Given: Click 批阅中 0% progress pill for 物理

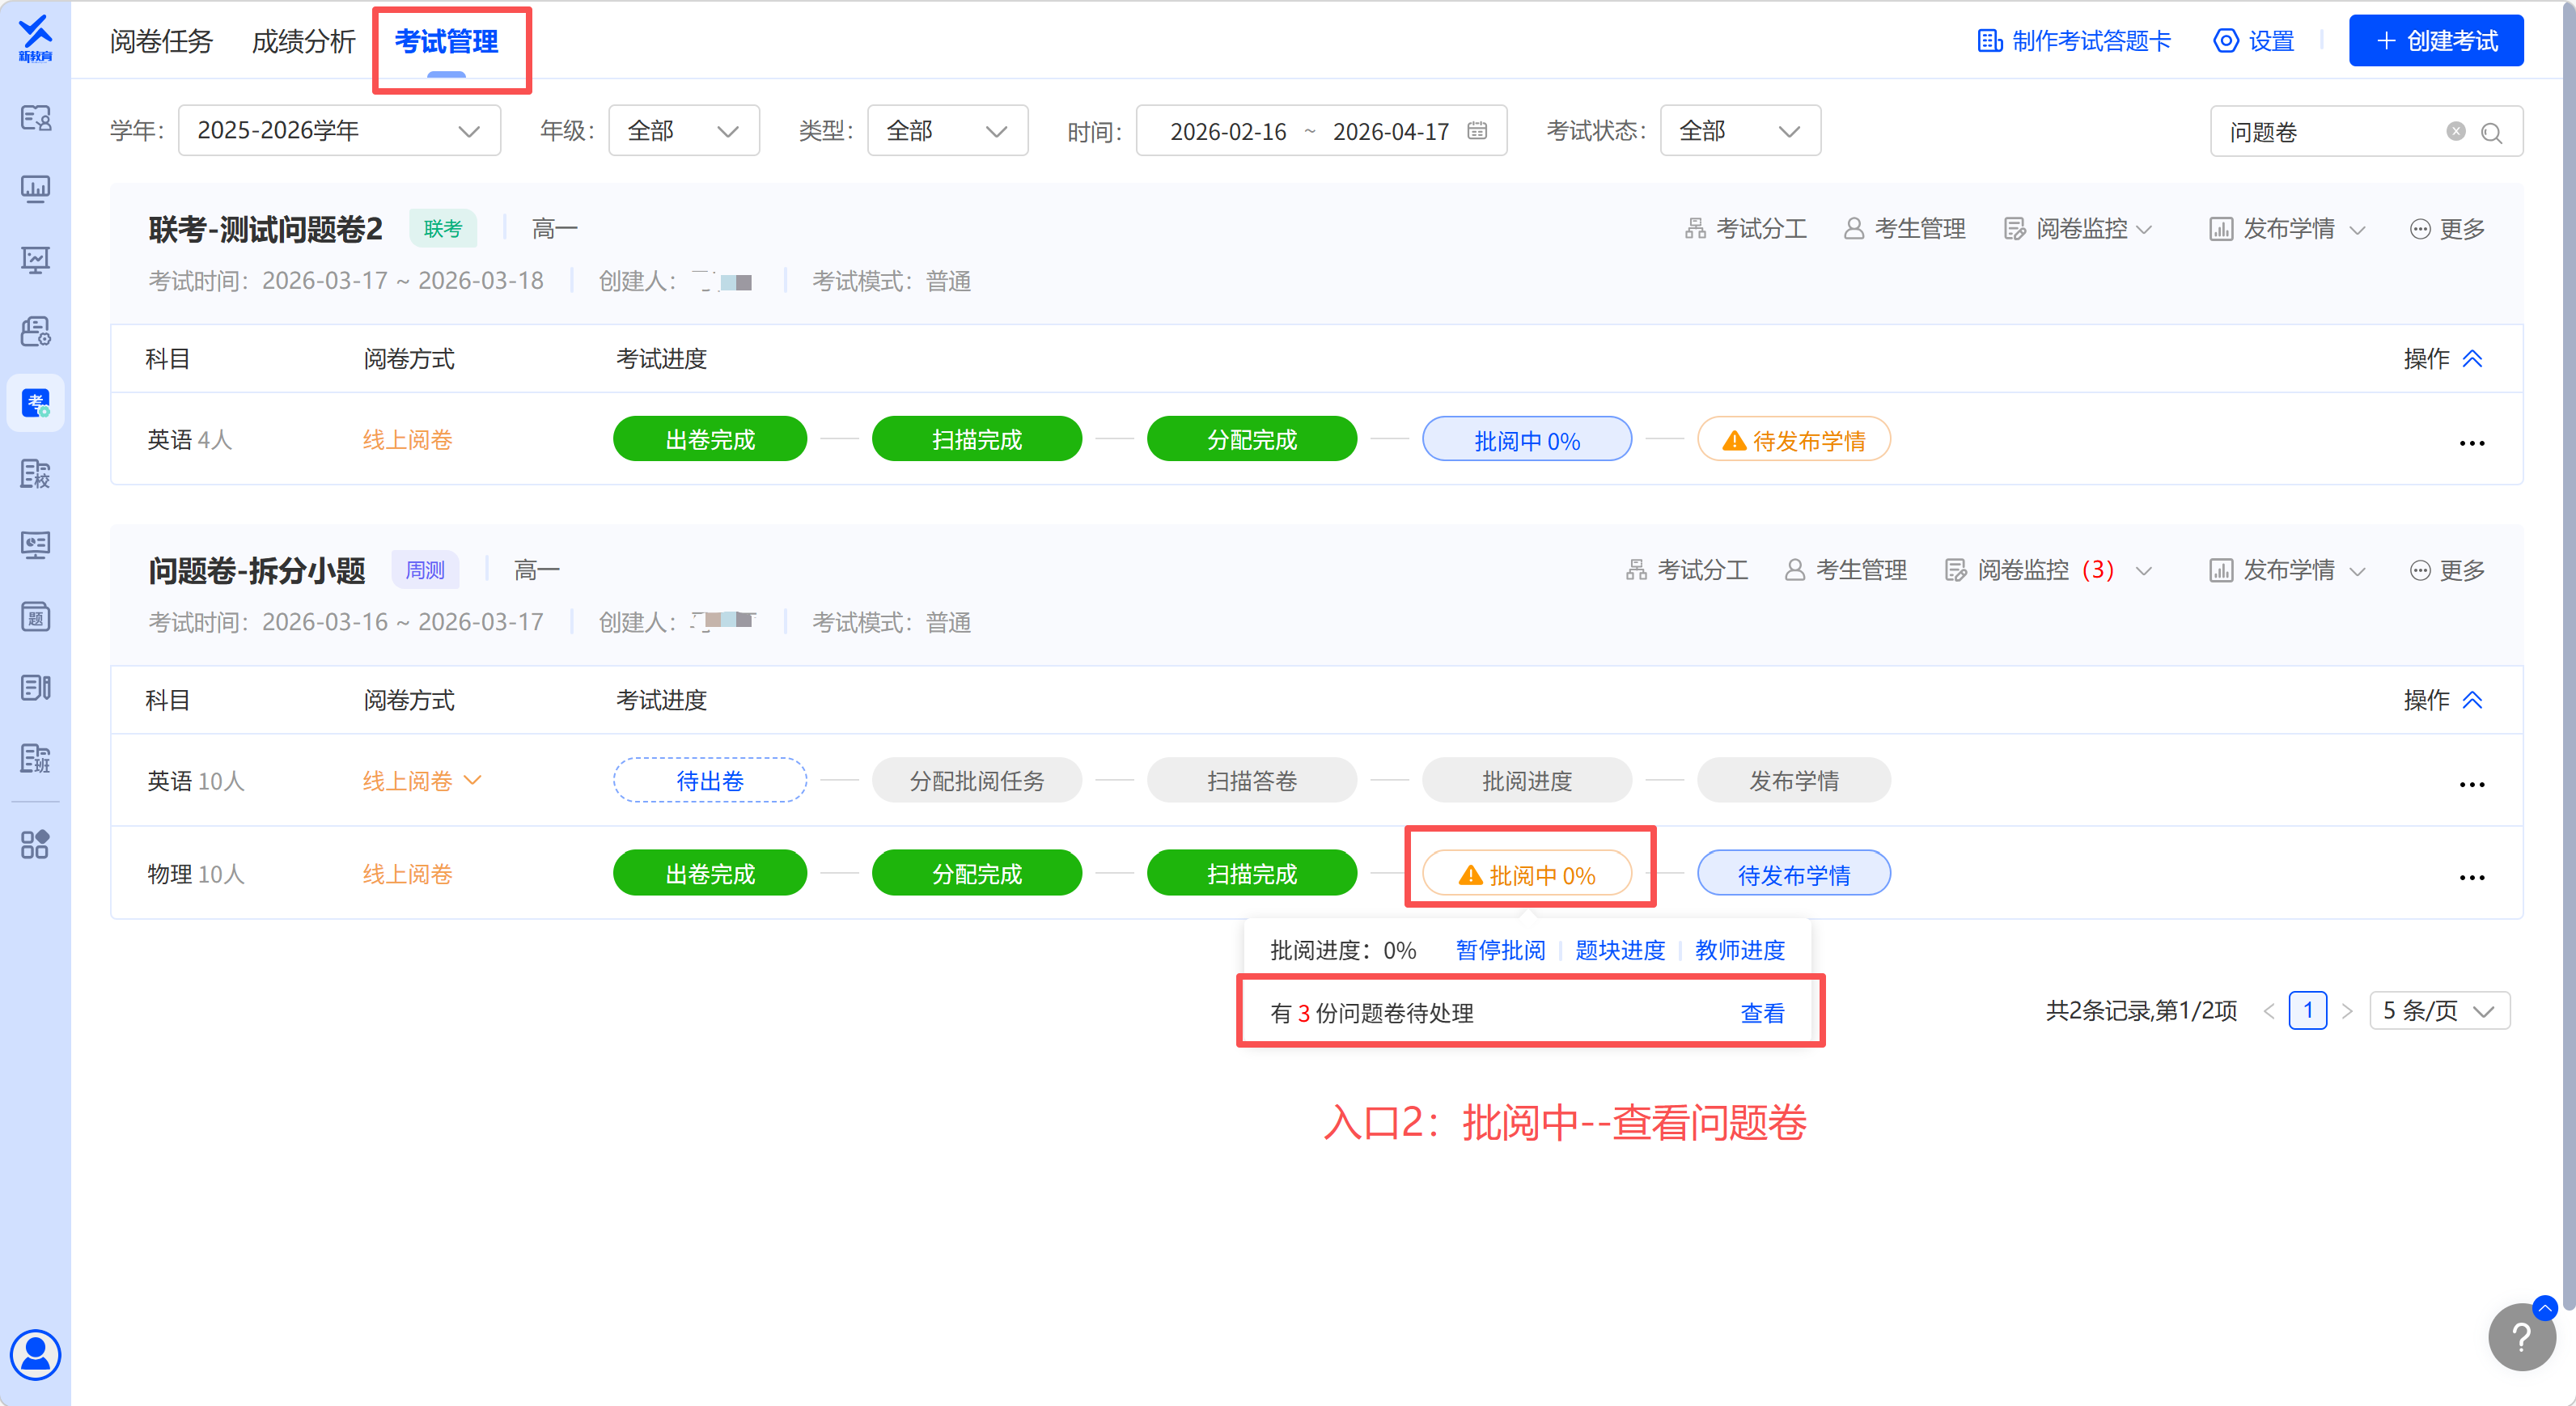Looking at the screenshot, I should [1527, 875].
